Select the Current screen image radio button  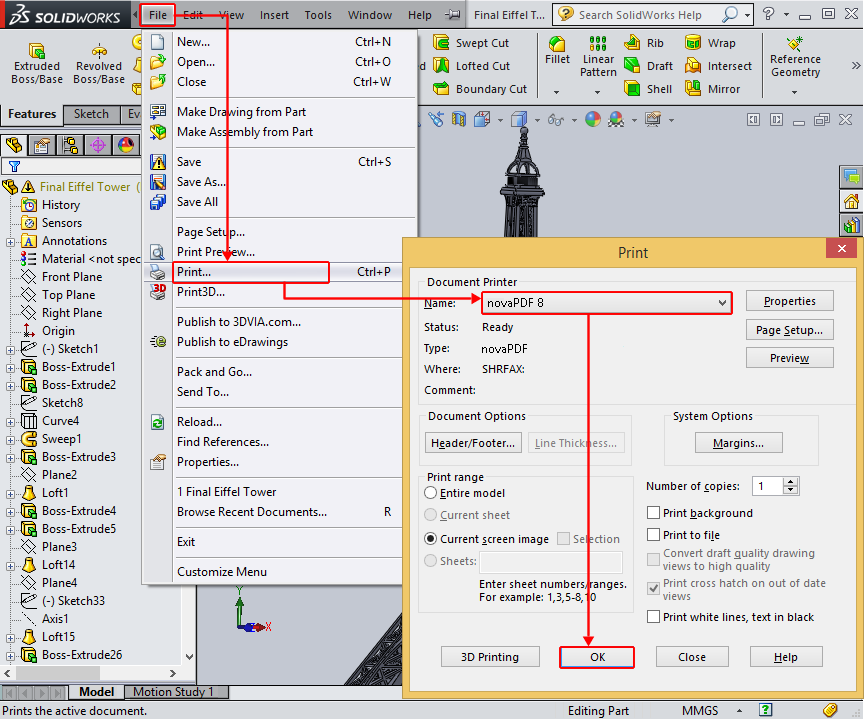[430, 538]
